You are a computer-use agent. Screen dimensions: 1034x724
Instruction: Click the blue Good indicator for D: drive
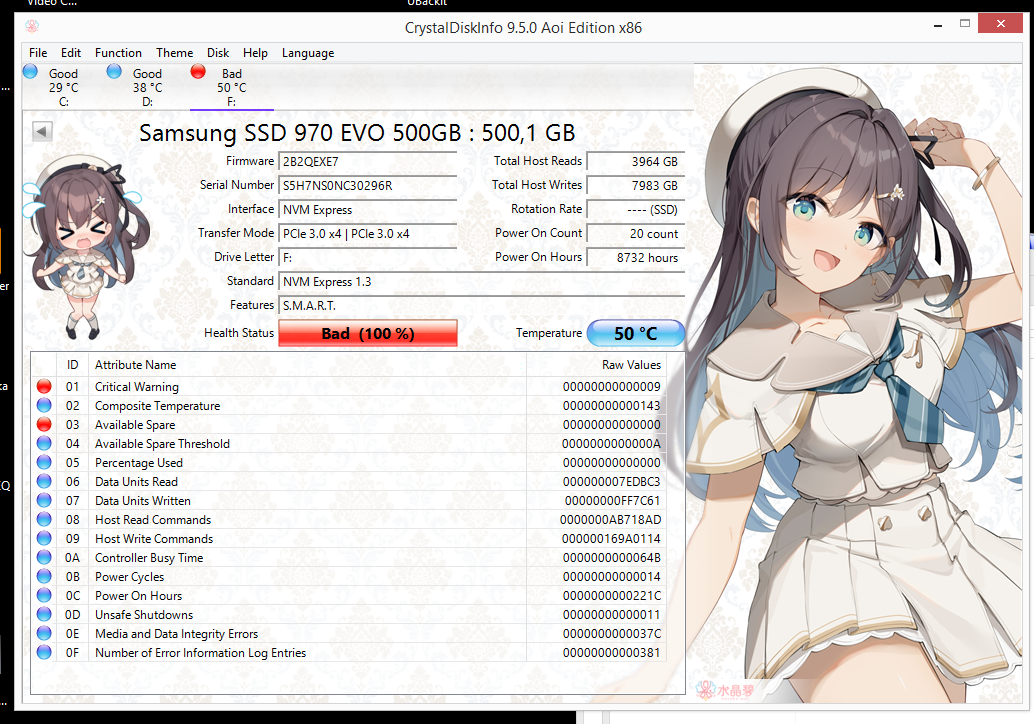click(114, 71)
